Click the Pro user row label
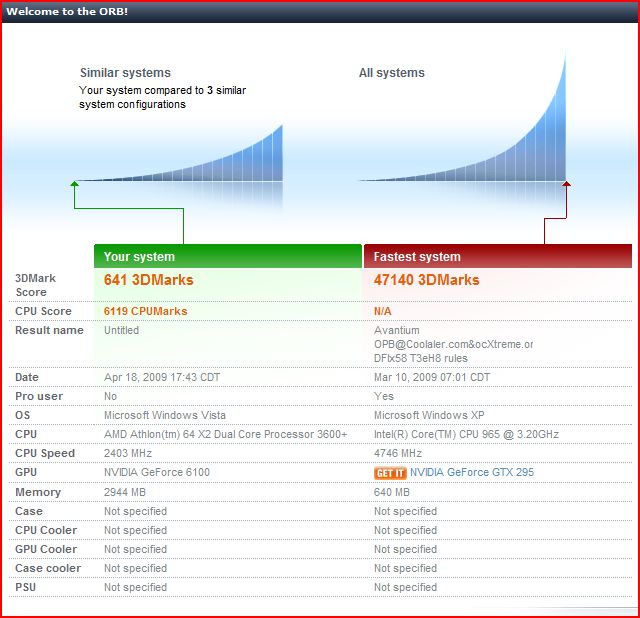 [x=39, y=396]
